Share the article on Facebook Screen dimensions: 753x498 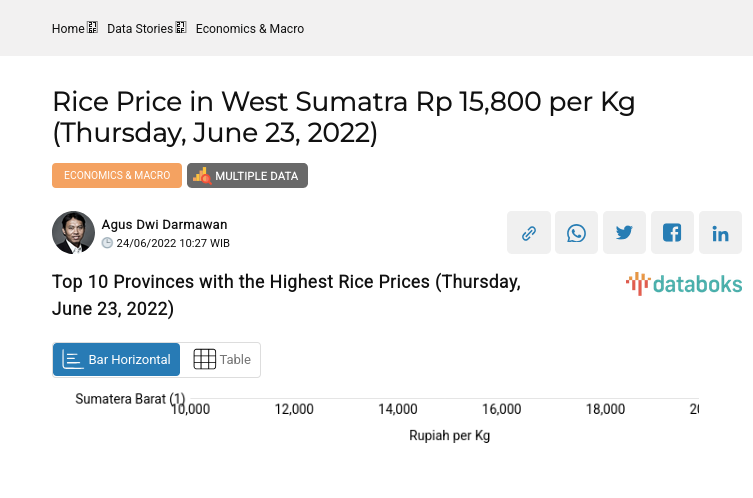click(672, 233)
